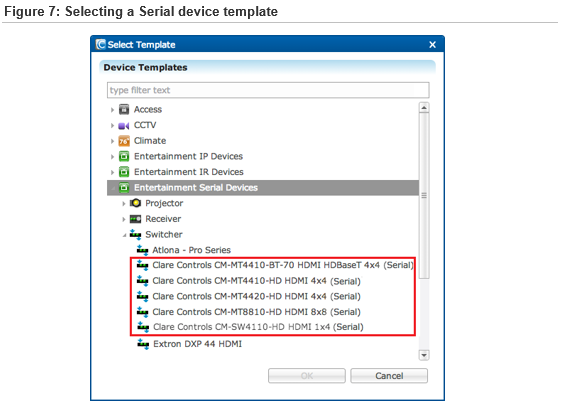Screen dimensions: 564x411
Task: Click the Atlona - Pro Series icon
Action: 142,250
